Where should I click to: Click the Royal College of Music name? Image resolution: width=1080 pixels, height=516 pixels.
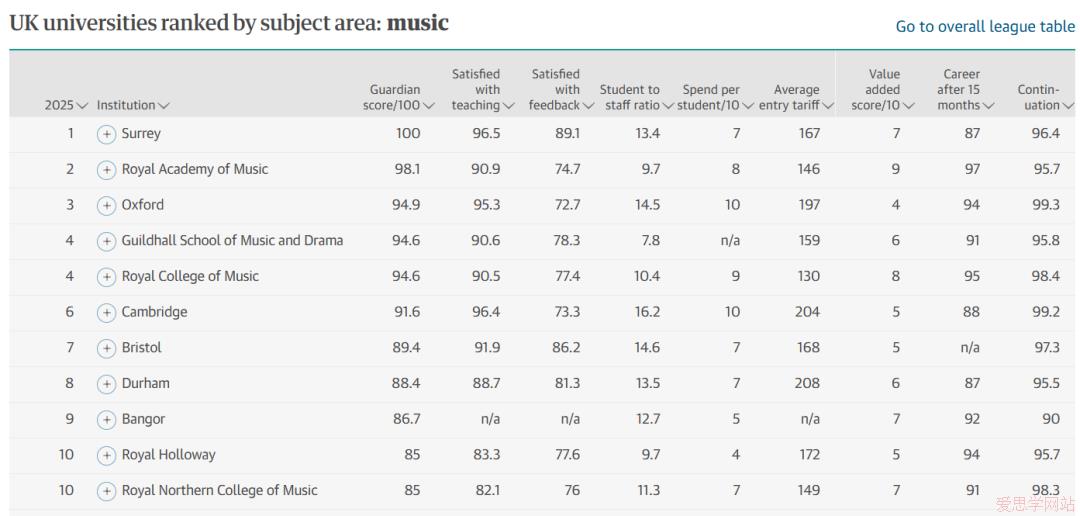(x=190, y=276)
